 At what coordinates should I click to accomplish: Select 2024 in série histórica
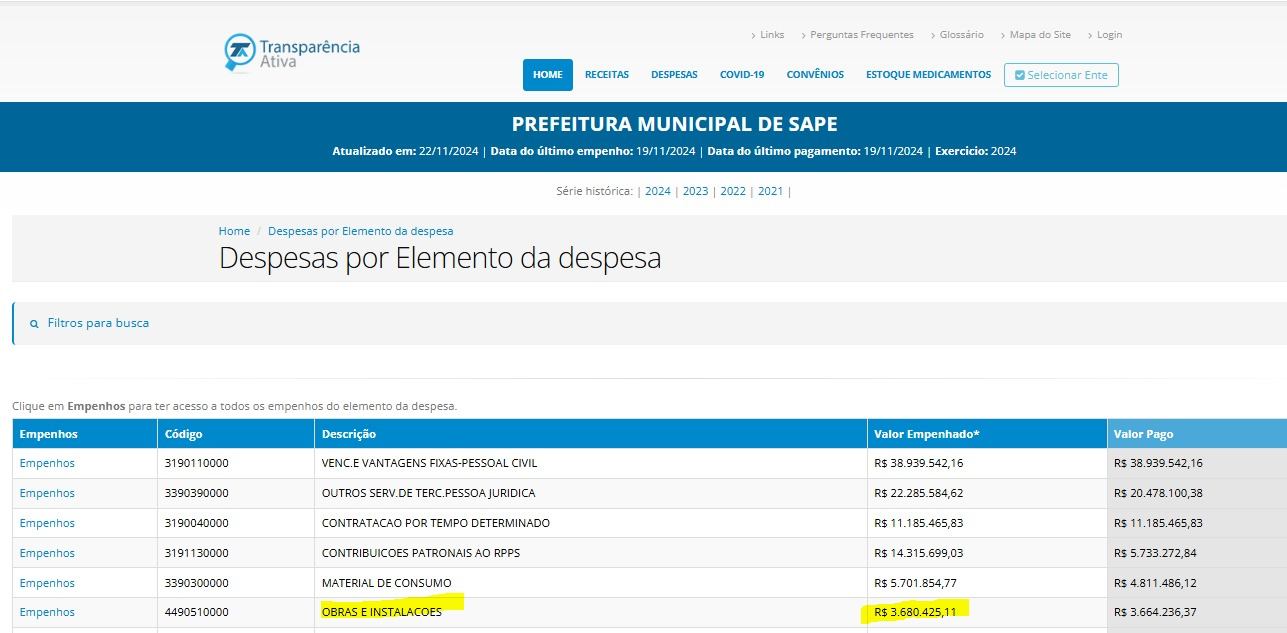[658, 191]
